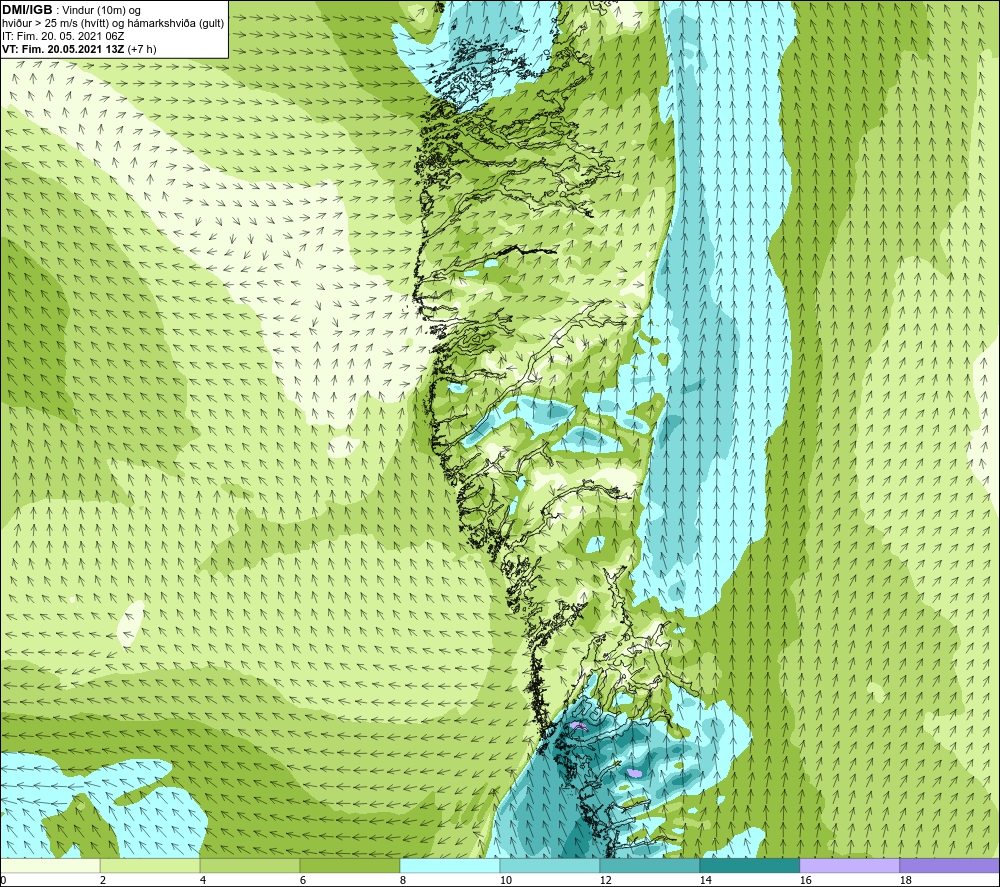
Task: Click the scale label '14'
Action: [x=705, y=881]
